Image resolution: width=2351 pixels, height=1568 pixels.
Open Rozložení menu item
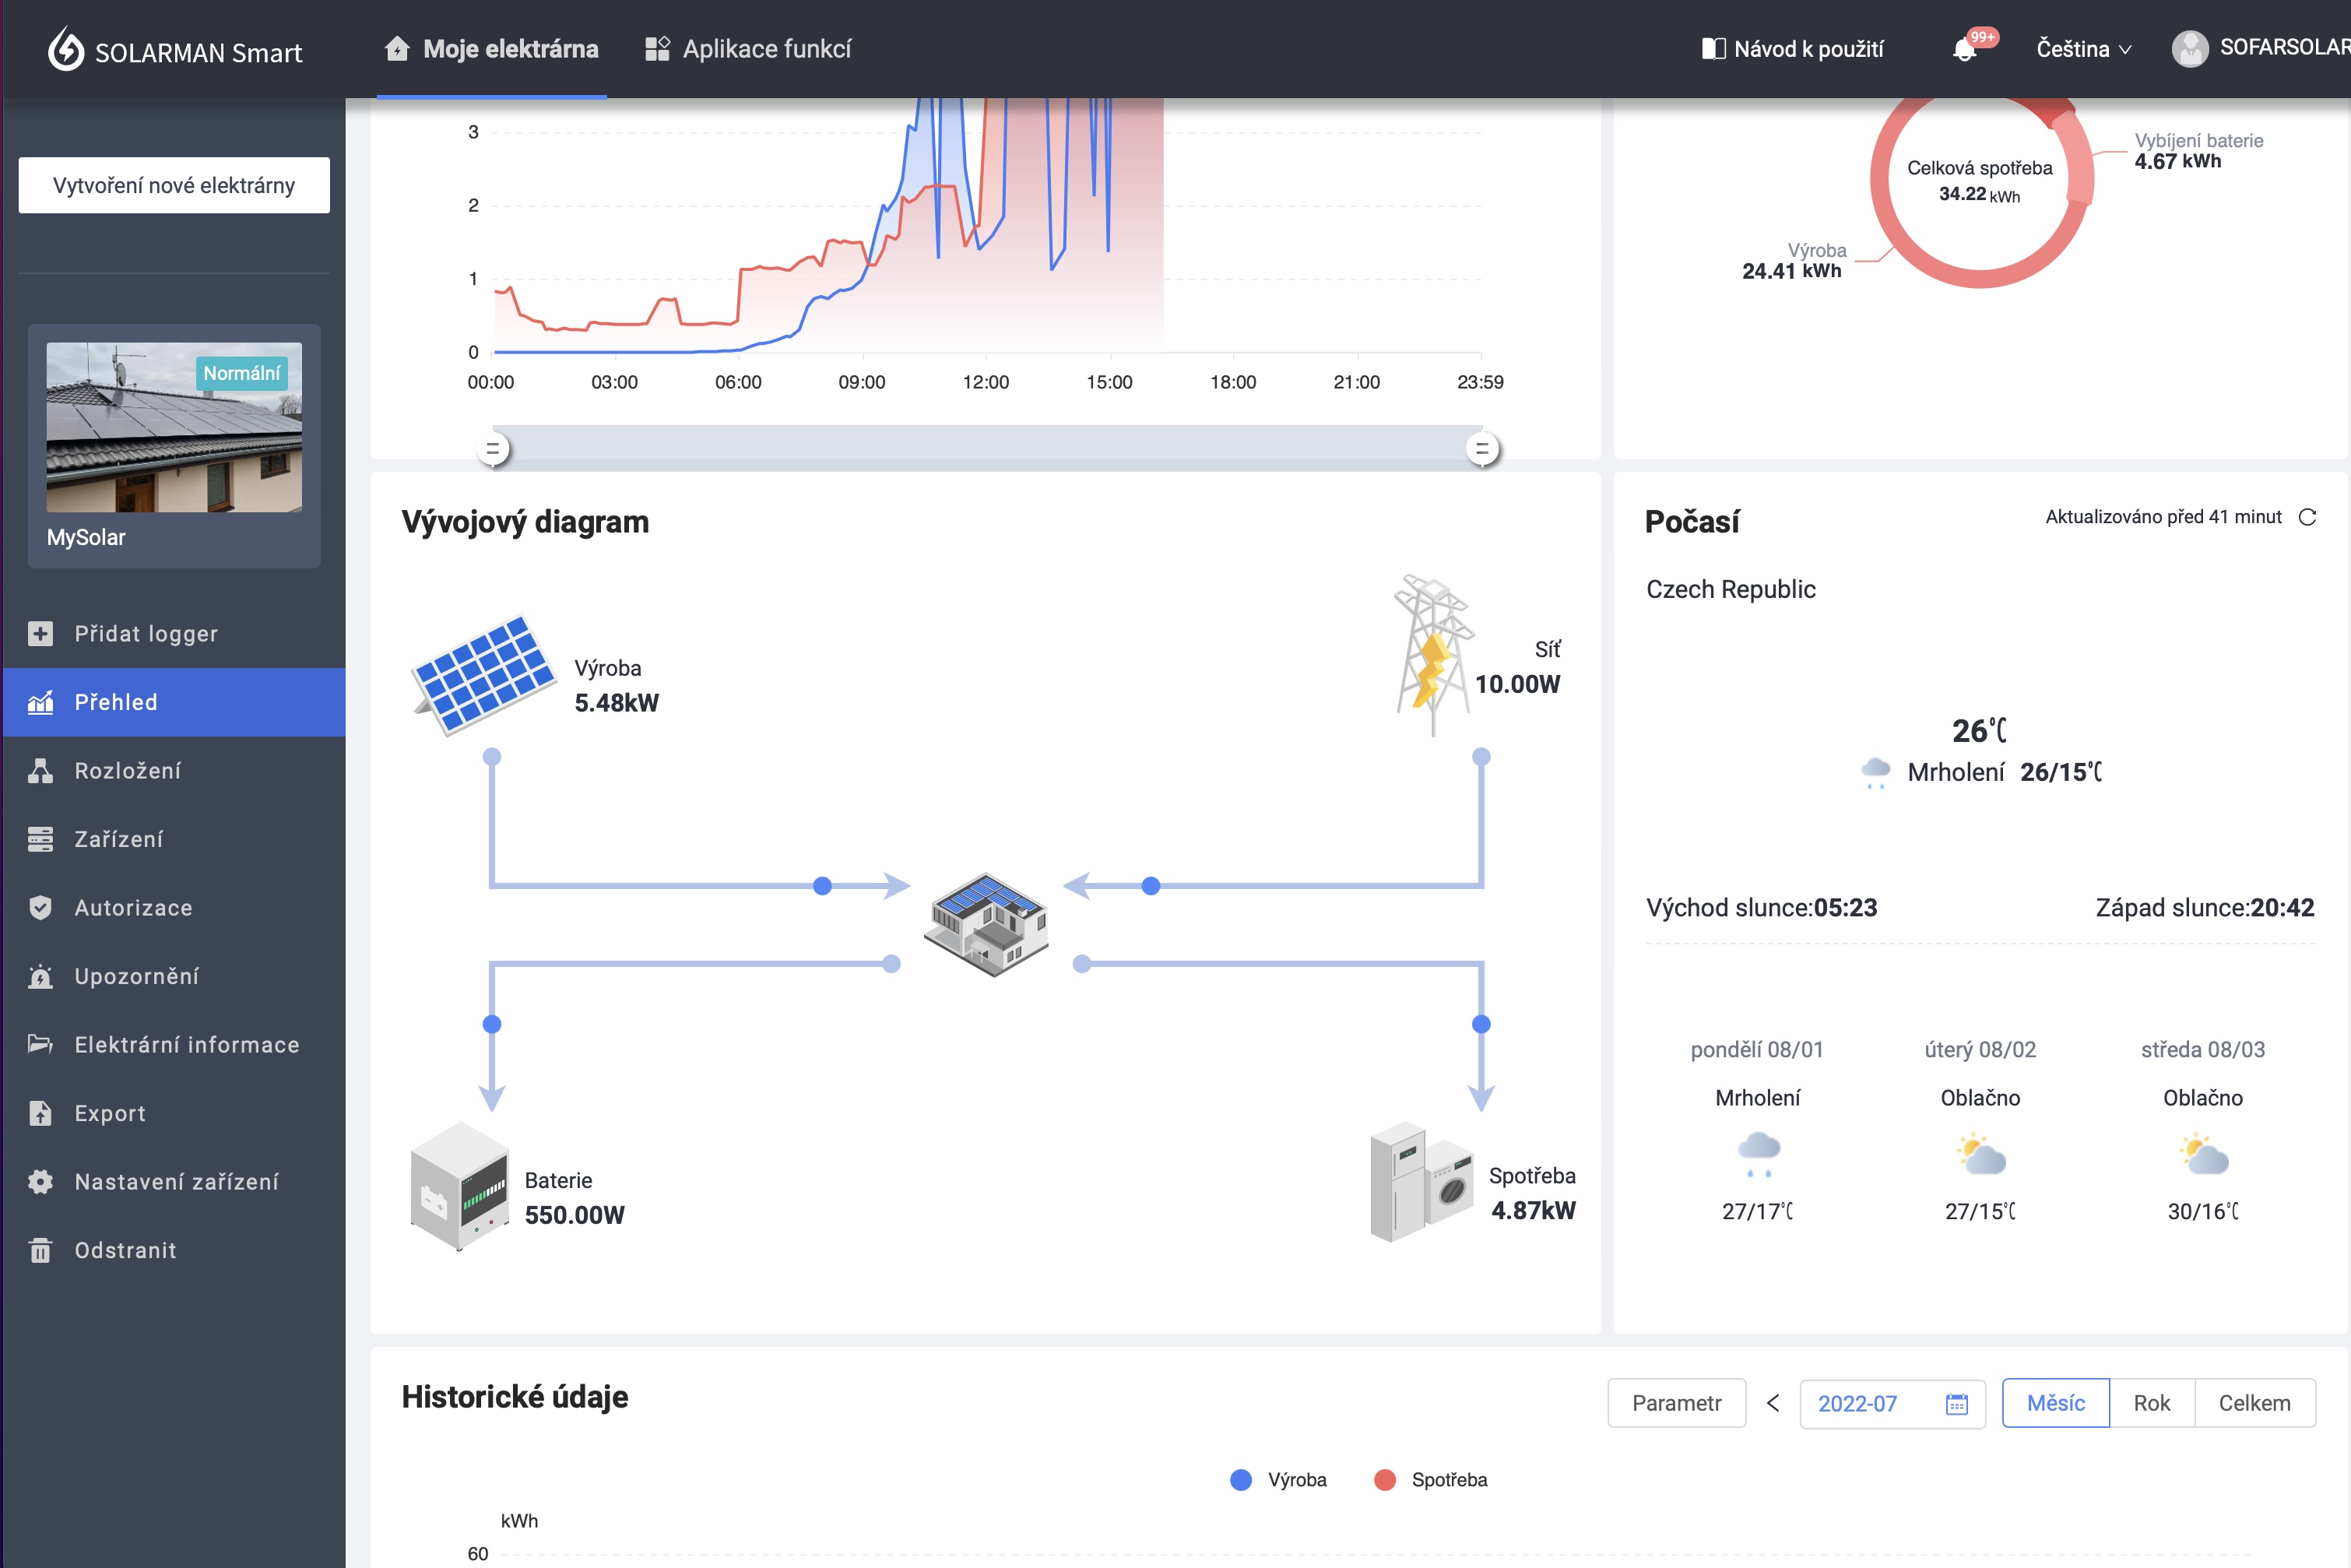tap(174, 771)
